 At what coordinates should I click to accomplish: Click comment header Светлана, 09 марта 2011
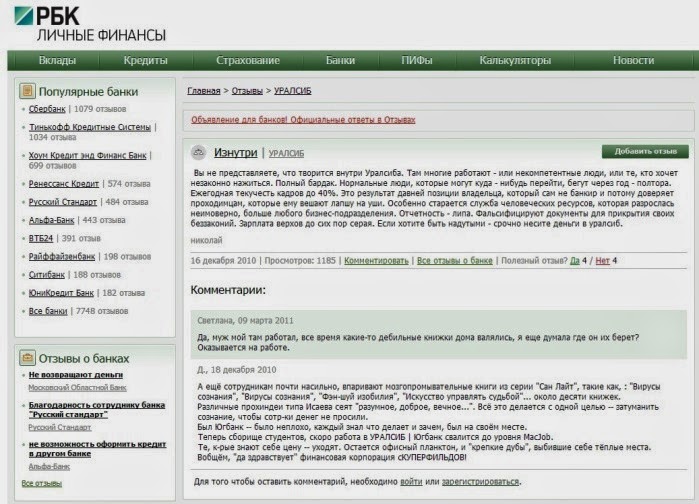245,321
